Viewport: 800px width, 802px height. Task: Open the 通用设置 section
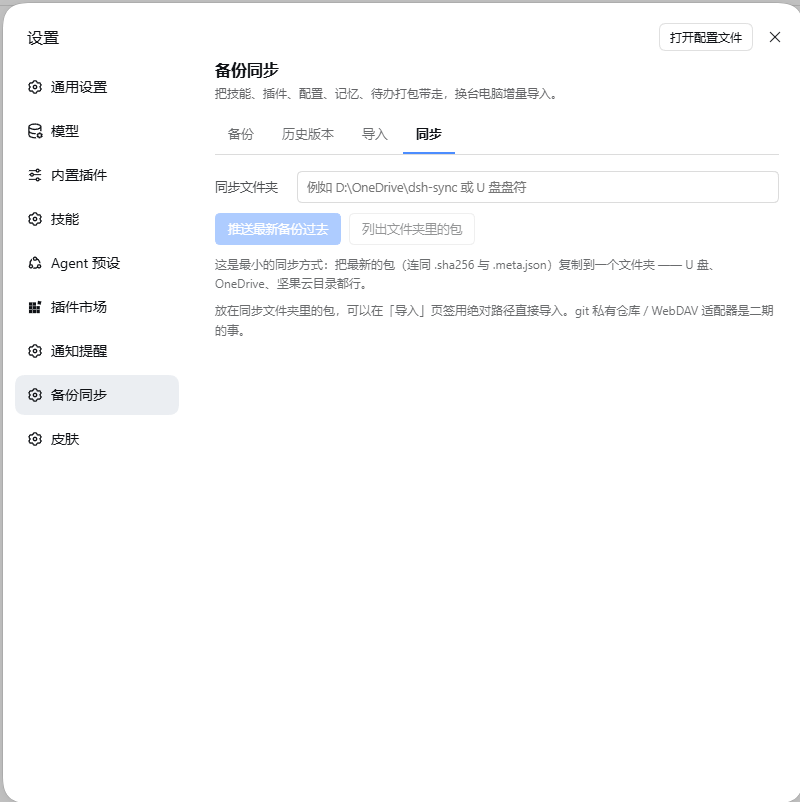click(x=97, y=87)
